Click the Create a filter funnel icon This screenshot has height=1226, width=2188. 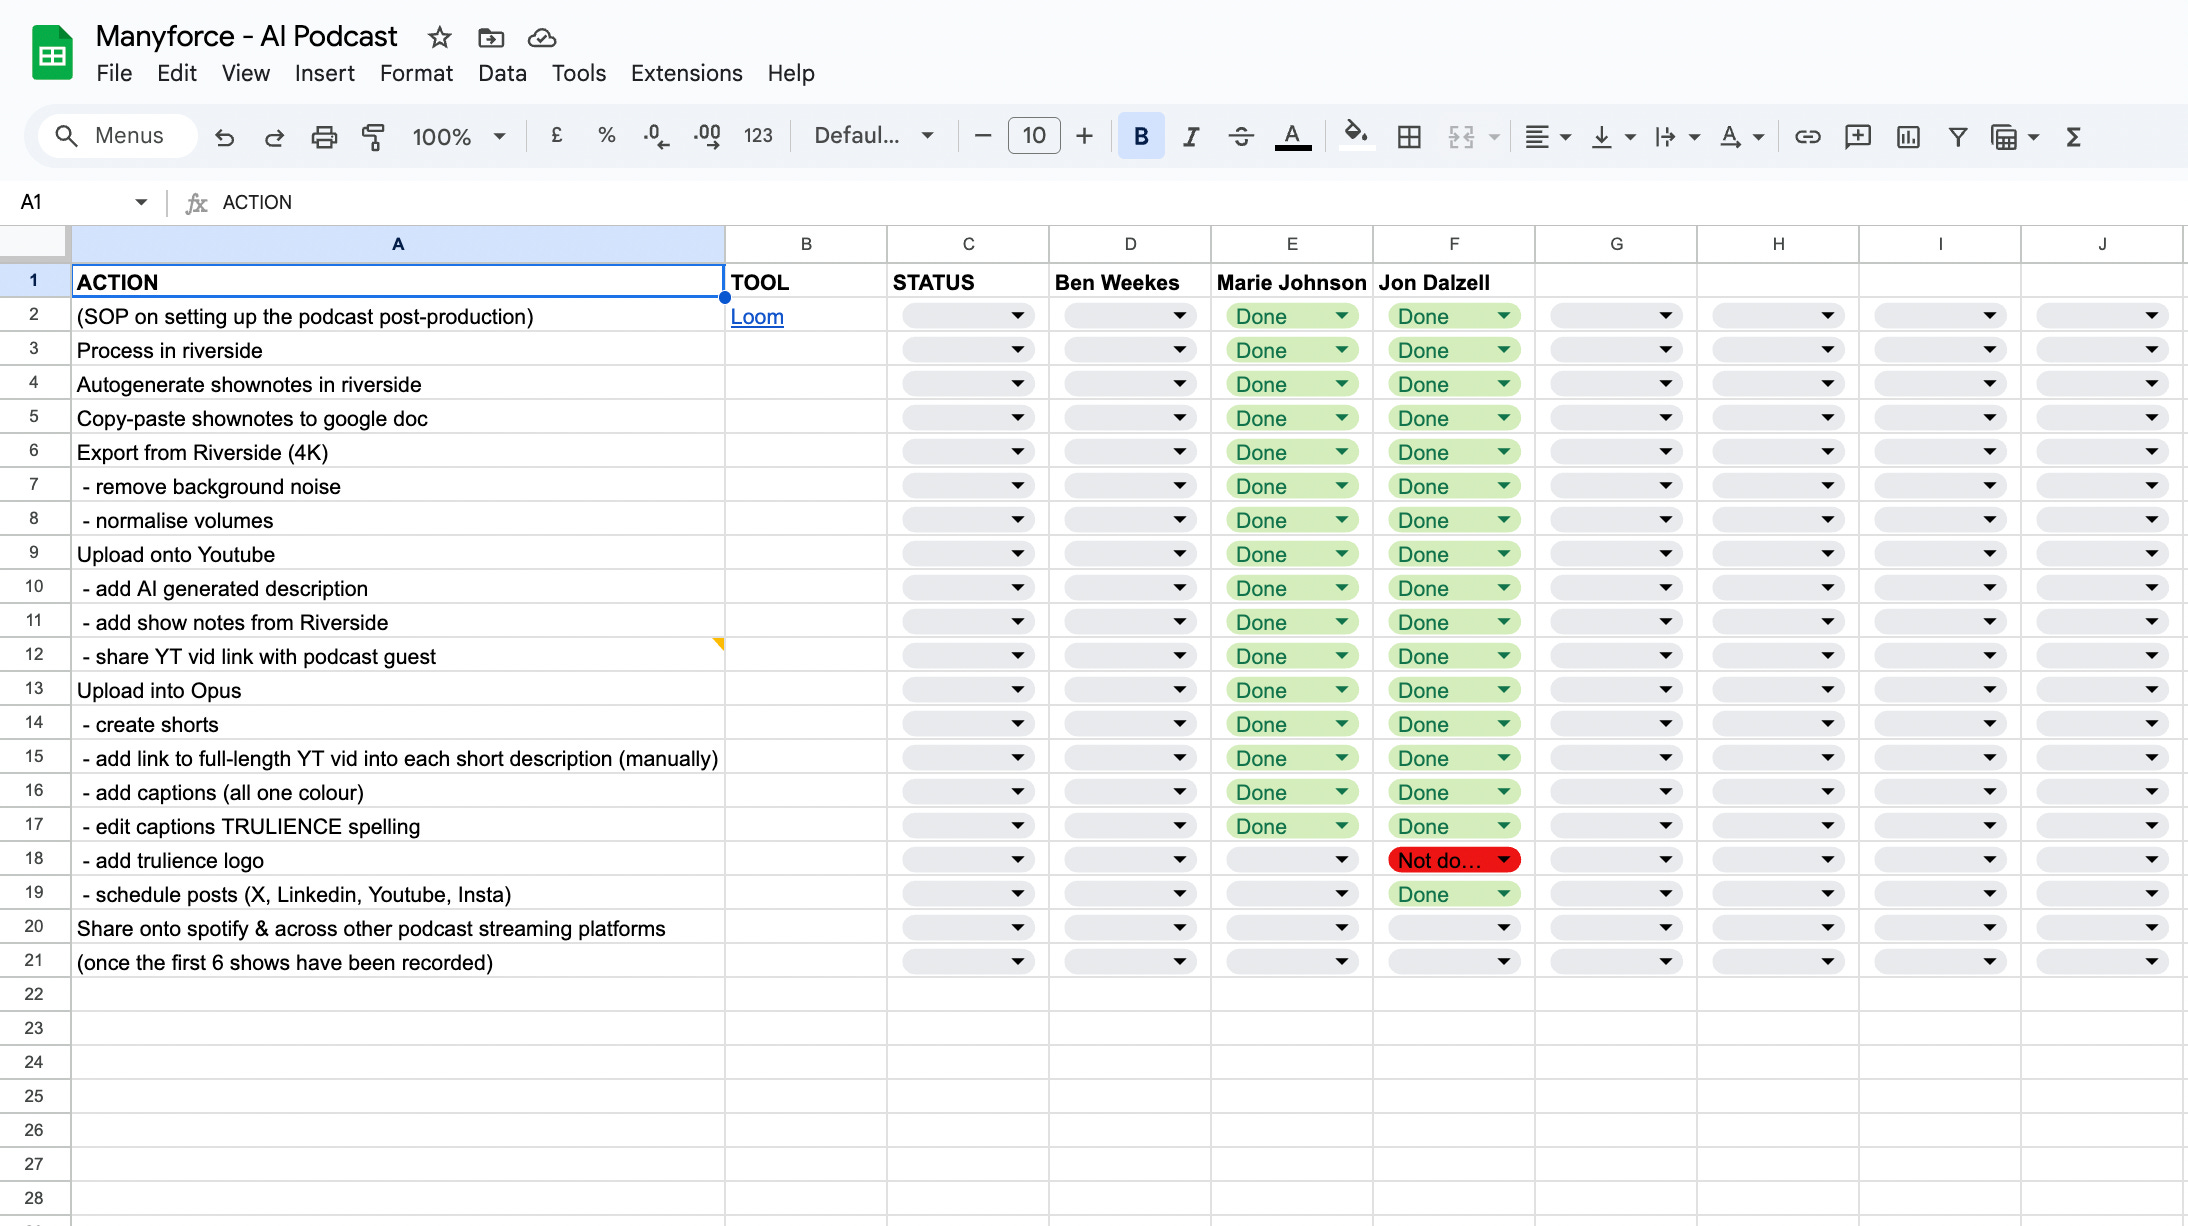[x=1957, y=137]
